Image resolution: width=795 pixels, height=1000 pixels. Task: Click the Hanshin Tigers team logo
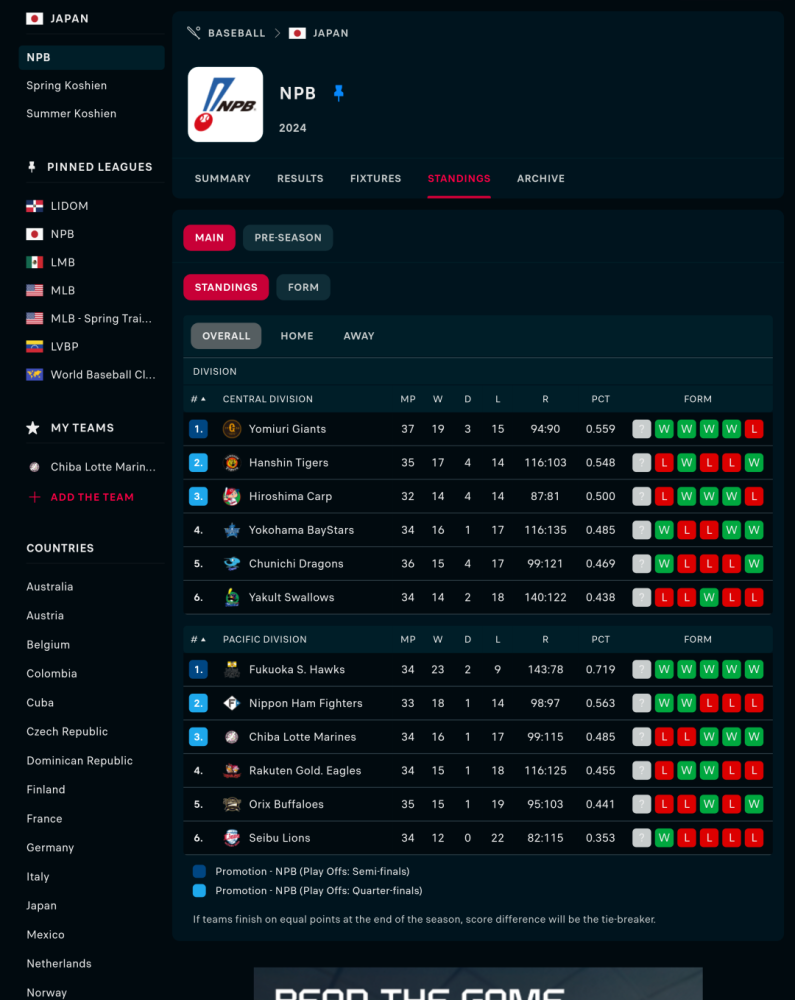[231, 462]
